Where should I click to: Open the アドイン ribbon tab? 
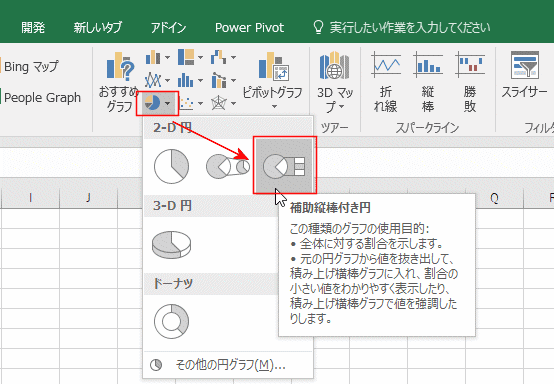(x=168, y=28)
